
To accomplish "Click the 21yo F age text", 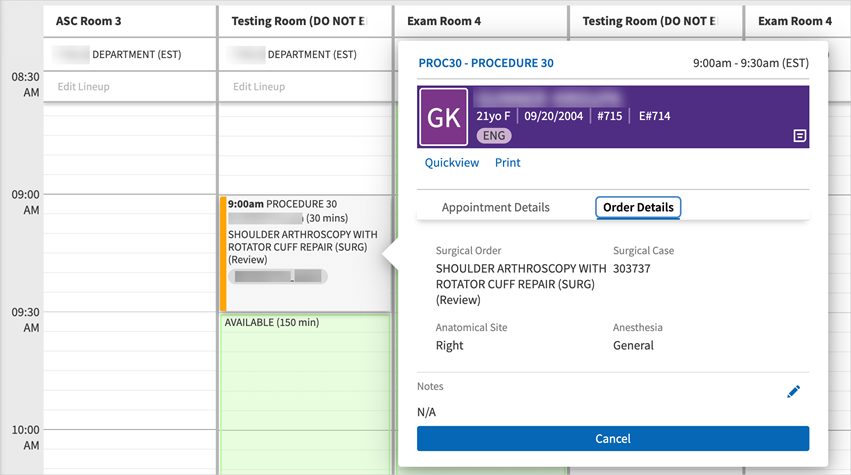I will pyautogui.click(x=493, y=116).
